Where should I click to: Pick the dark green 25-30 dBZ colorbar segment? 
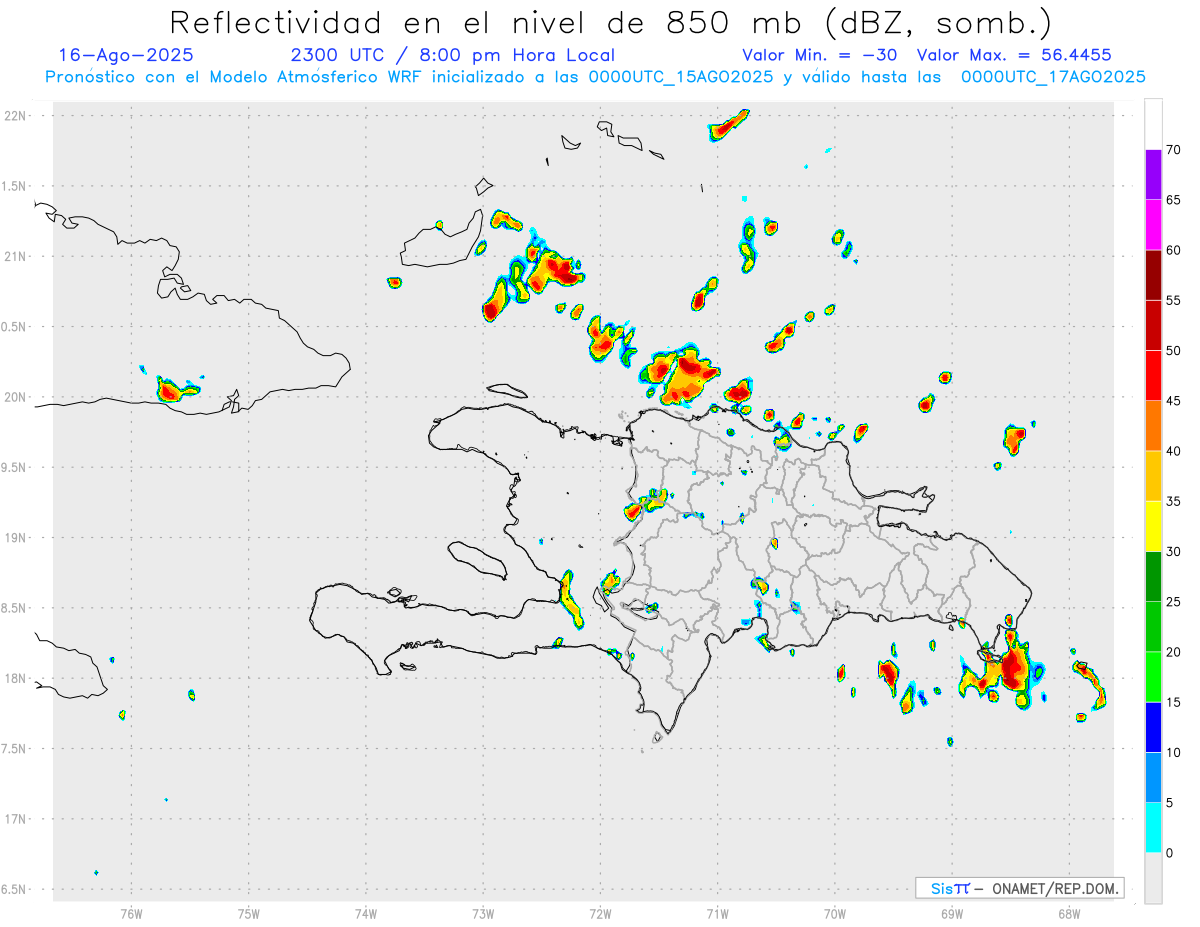1153,577
